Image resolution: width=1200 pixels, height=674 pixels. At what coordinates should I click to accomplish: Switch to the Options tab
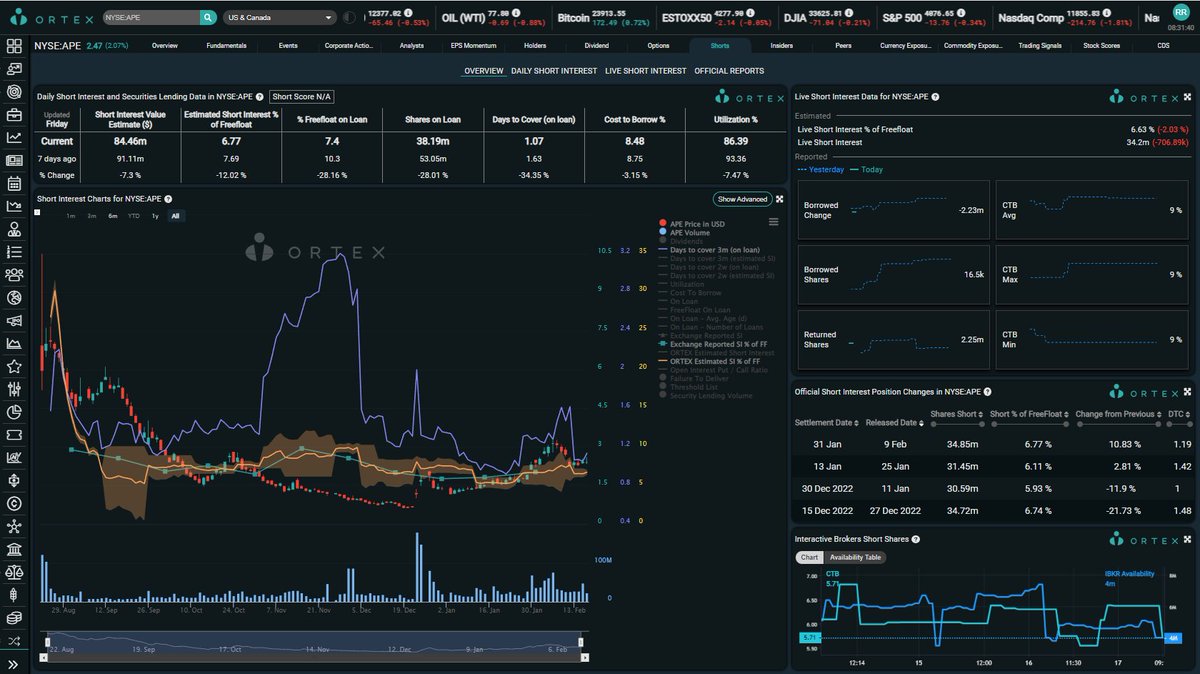[658, 46]
